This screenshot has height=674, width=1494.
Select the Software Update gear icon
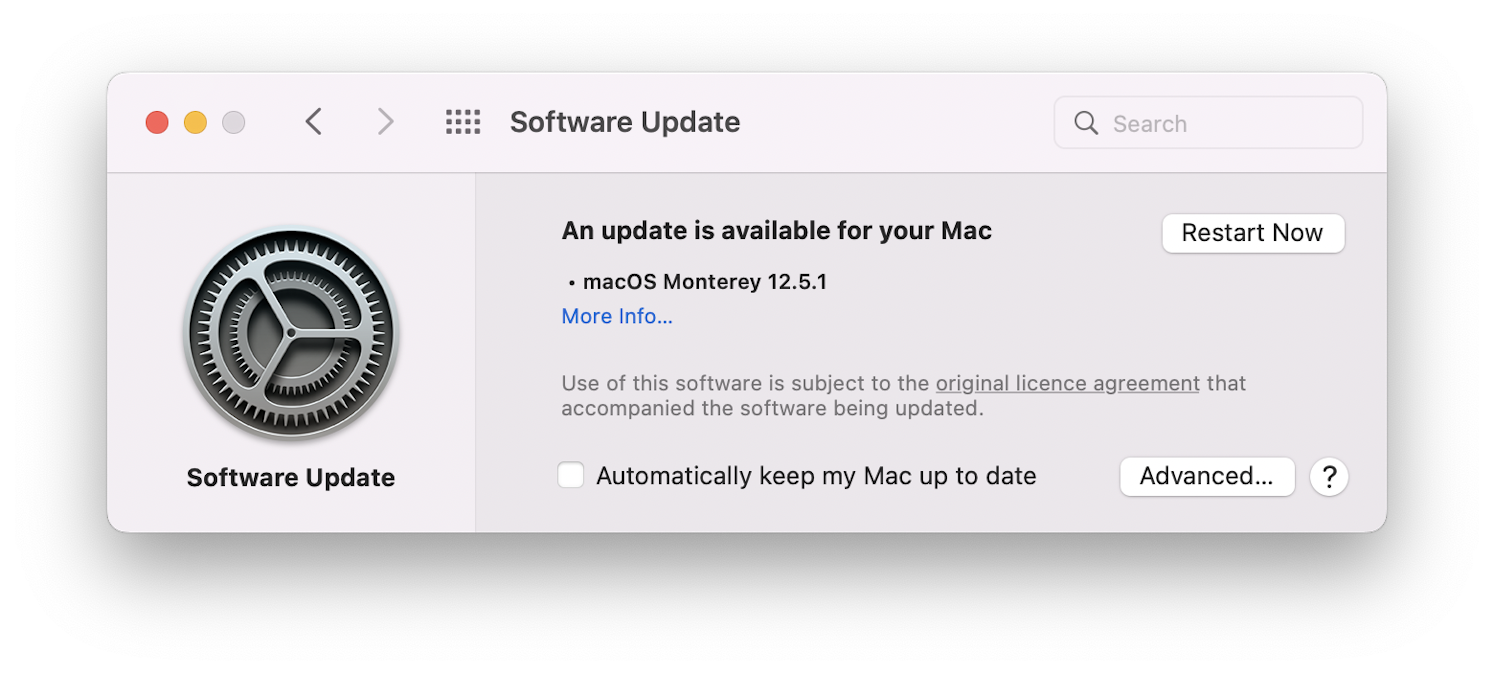291,333
